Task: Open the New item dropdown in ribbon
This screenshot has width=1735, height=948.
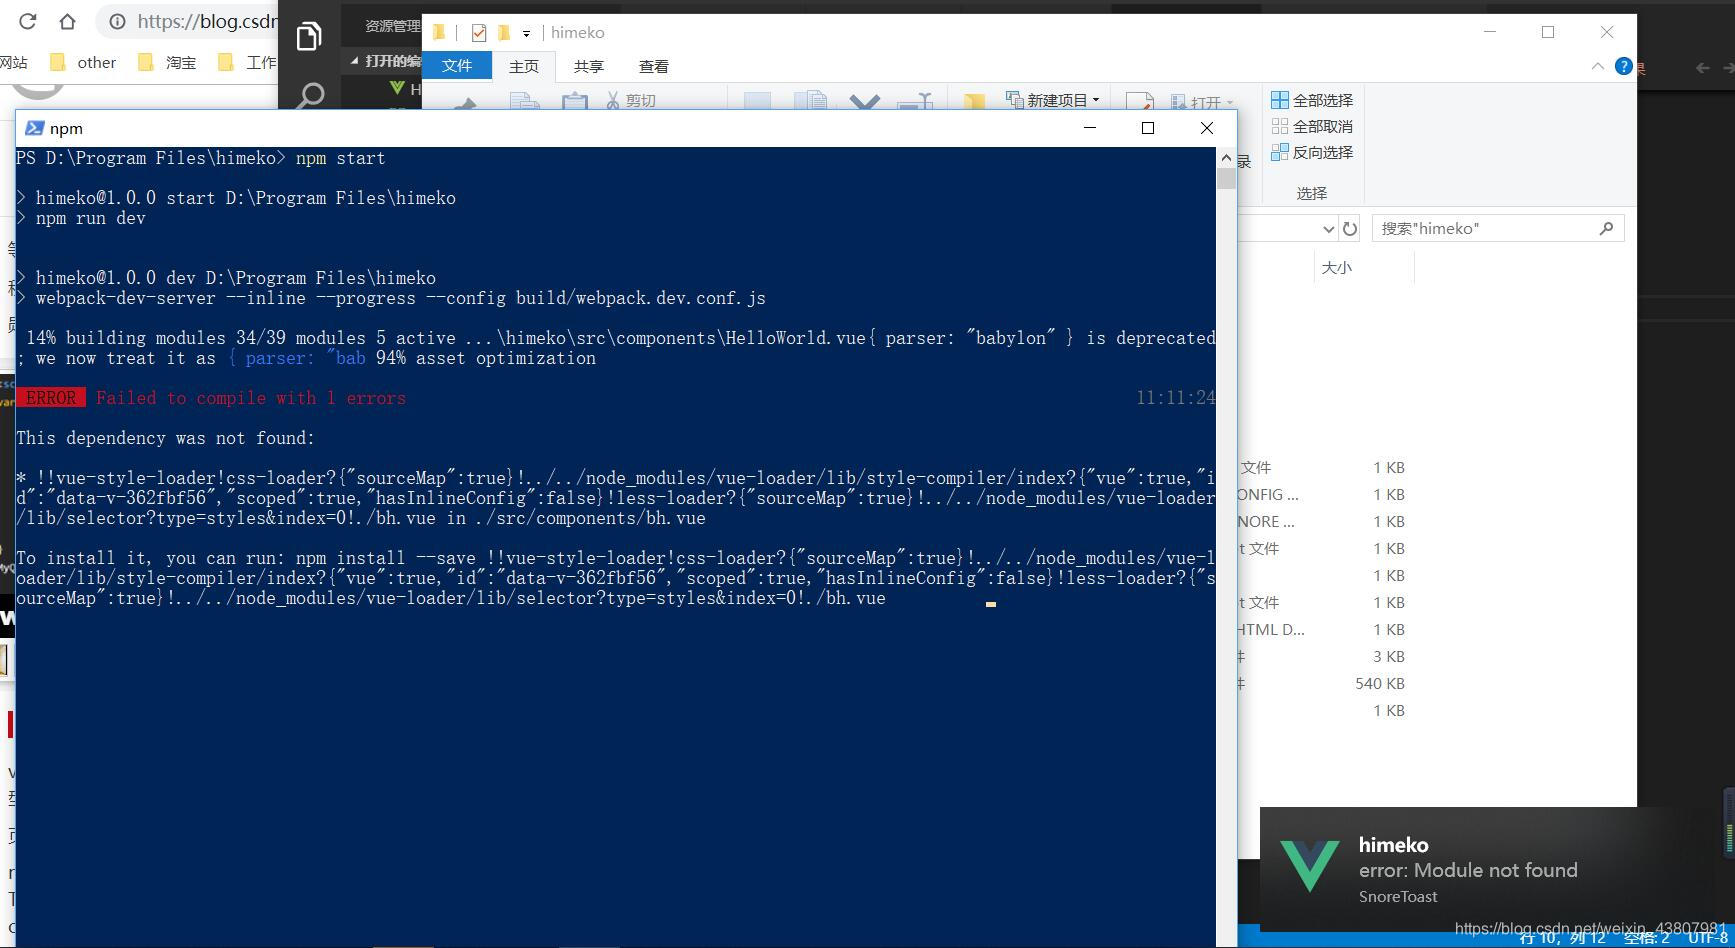Action: coord(1053,100)
